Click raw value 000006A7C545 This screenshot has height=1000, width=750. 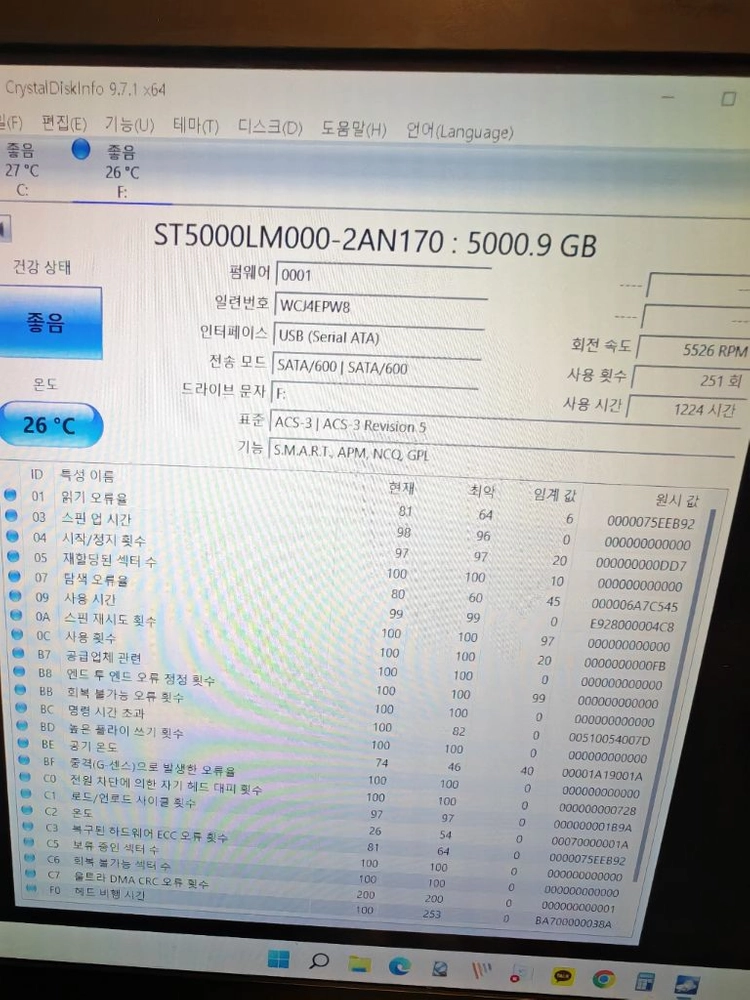tap(635, 606)
